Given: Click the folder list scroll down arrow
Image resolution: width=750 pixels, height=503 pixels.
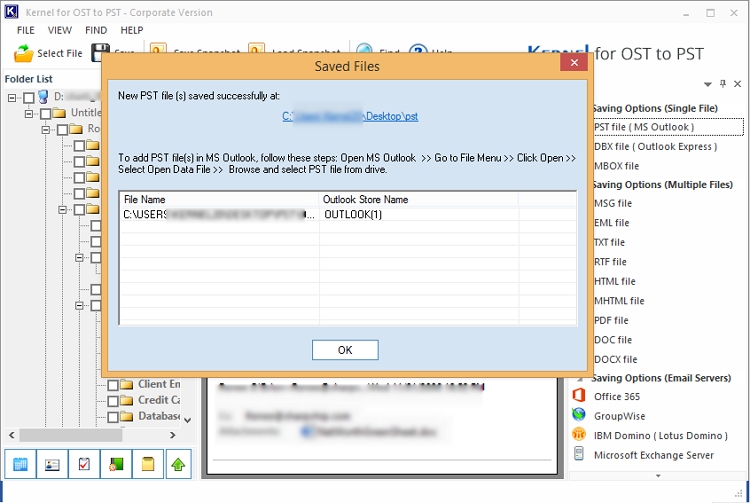Looking at the screenshot, I should pos(188,420).
